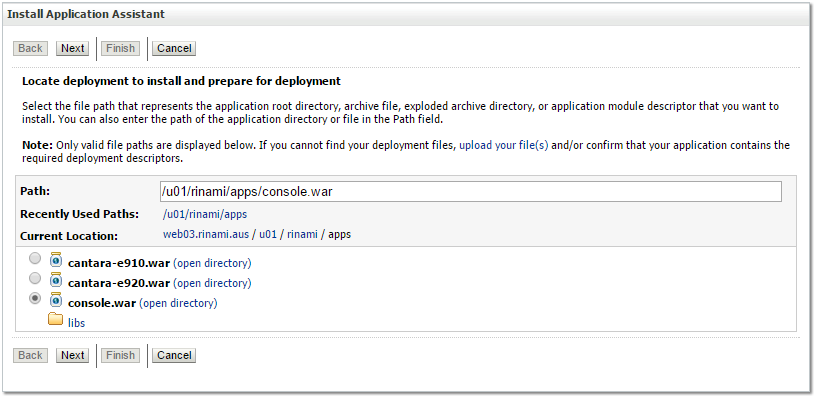Go to the u01 breadcrumb directory
The image size is (814, 396).
pos(268,234)
